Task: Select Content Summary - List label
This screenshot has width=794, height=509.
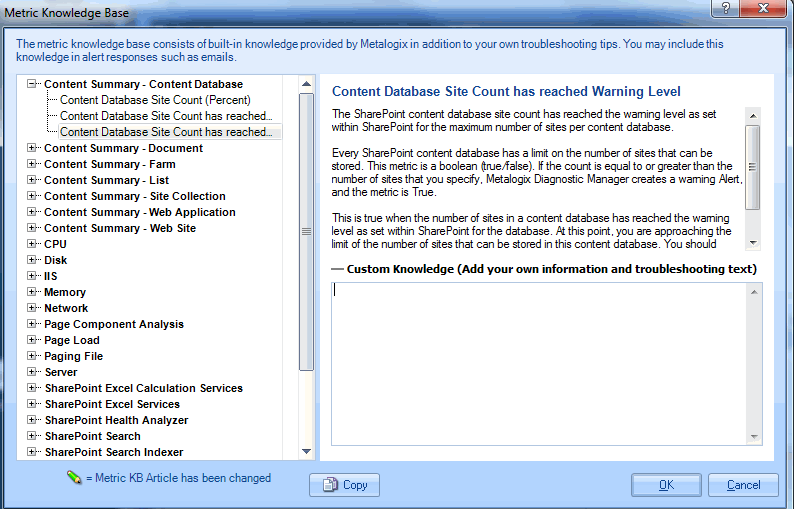Action: (x=106, y=180)
